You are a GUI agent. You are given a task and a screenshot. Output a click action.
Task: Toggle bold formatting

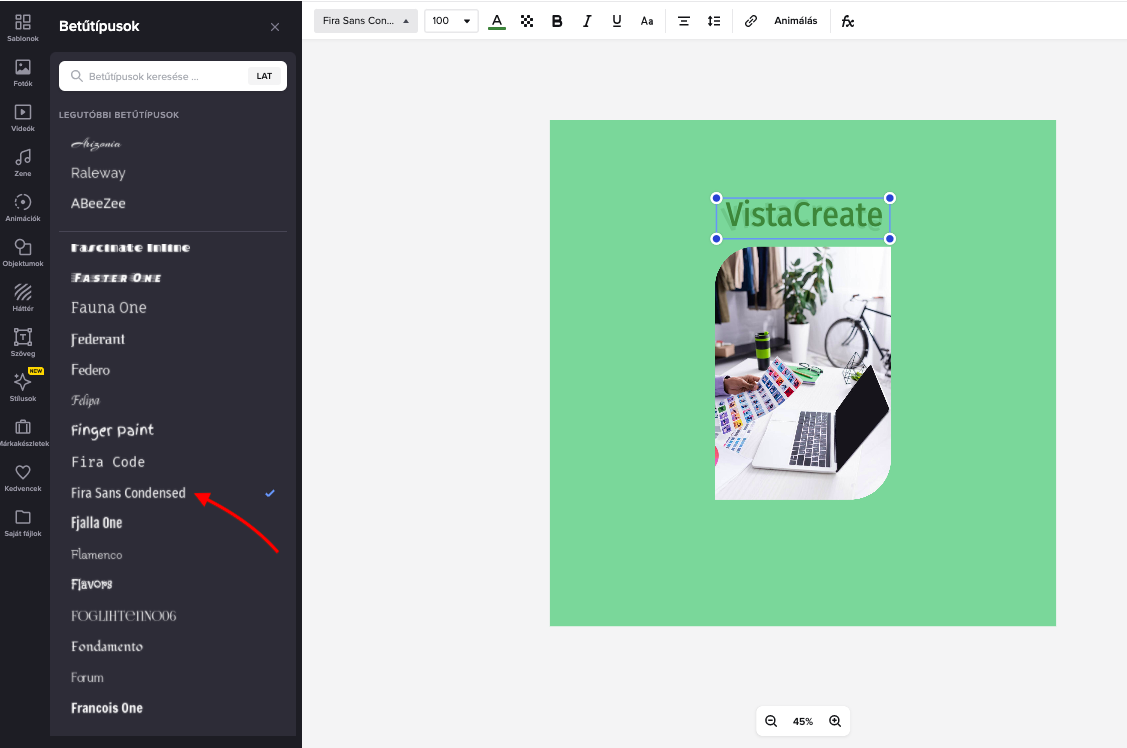[x=557, y=21]
